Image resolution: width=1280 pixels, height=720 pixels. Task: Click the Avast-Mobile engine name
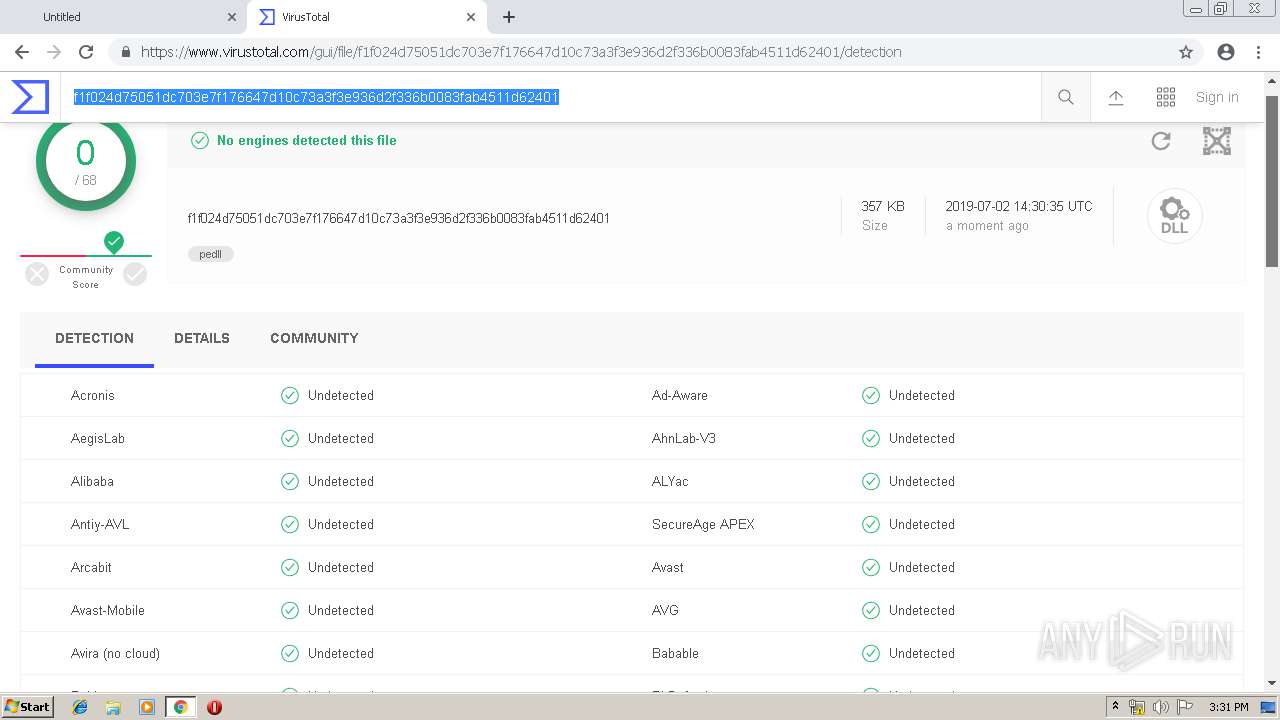pos(108,610)
